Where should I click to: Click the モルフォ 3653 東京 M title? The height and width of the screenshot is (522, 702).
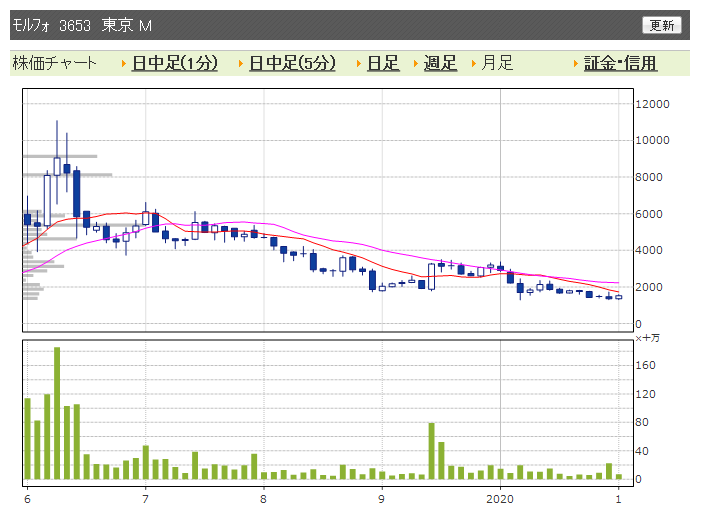click(82, 25)
